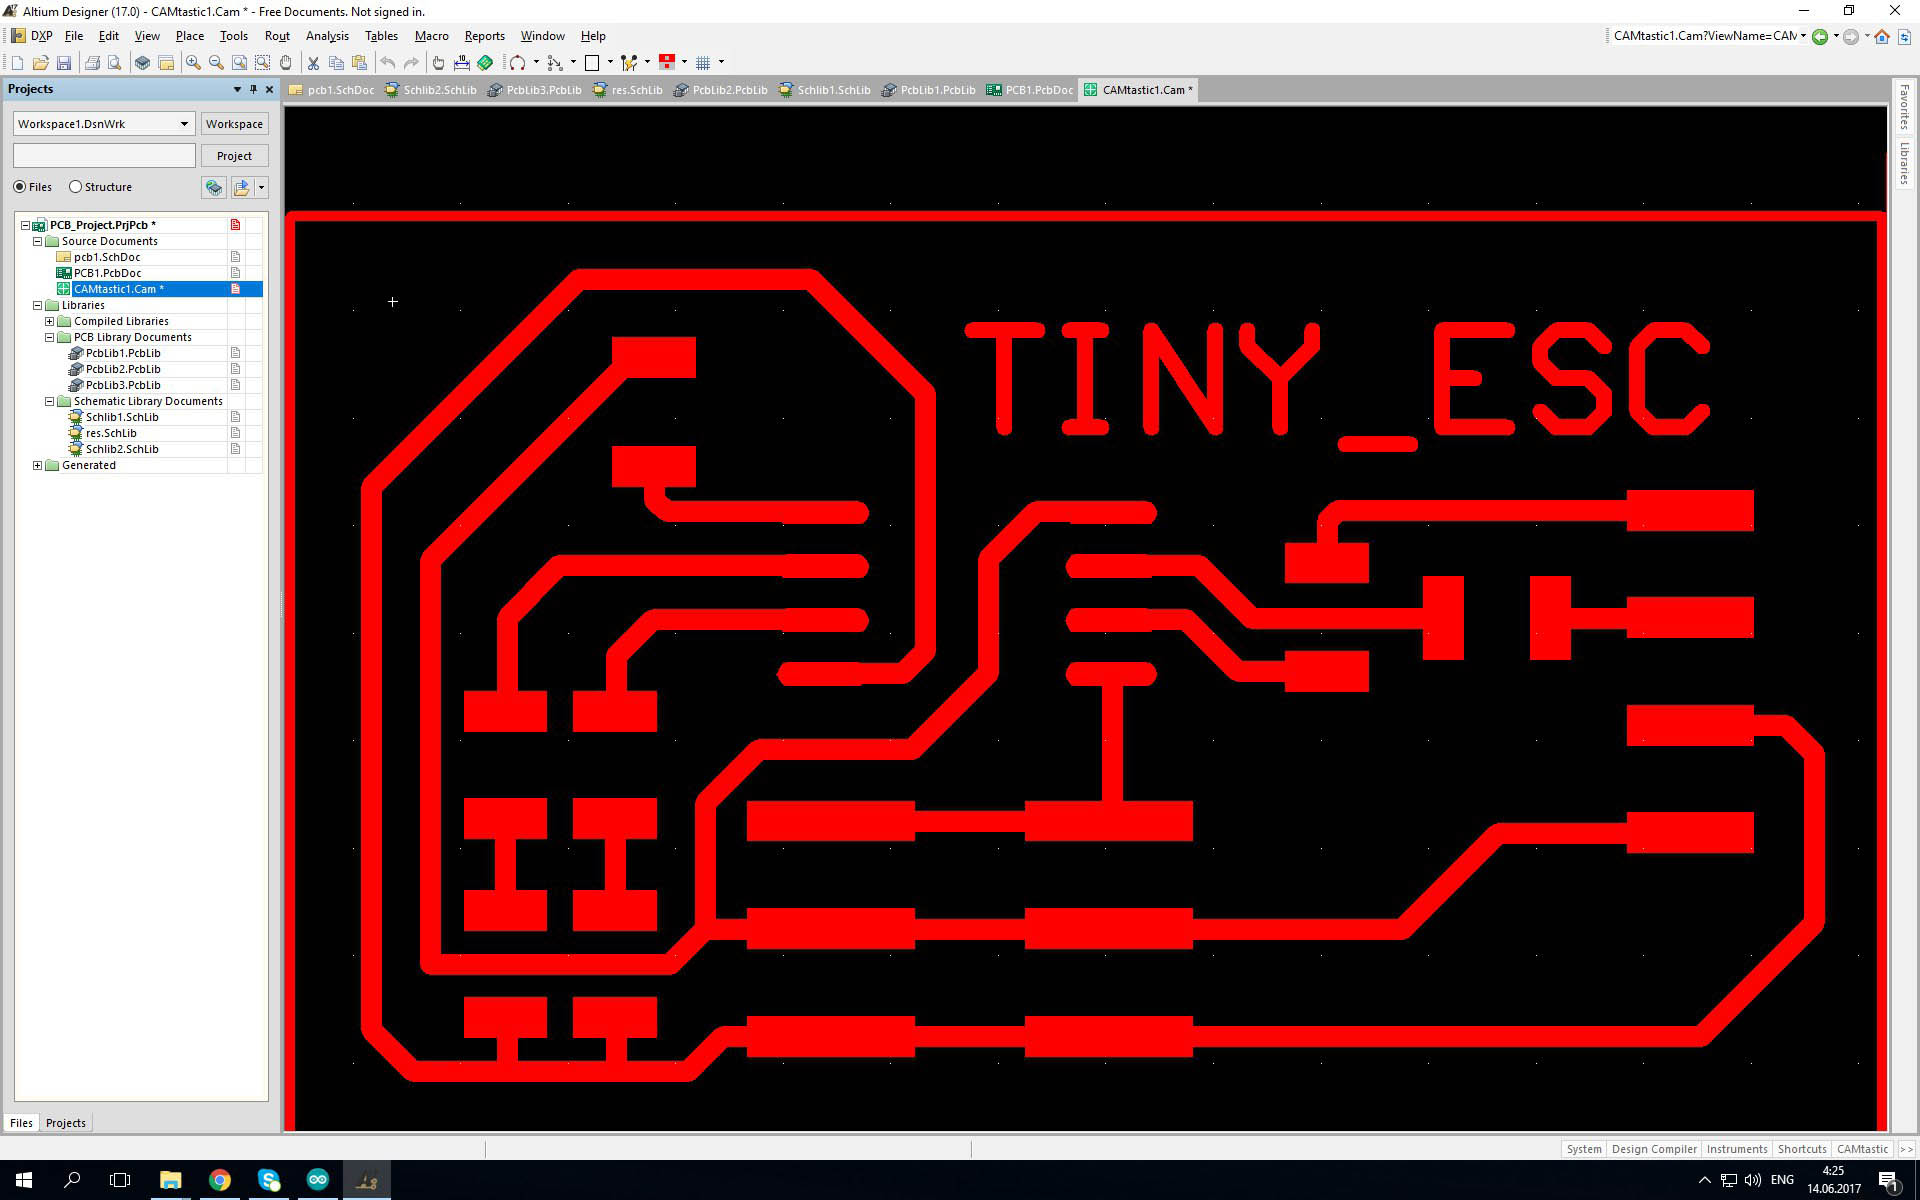
Task: Open the grid options dropdown arrow
Action: [721, 63]
